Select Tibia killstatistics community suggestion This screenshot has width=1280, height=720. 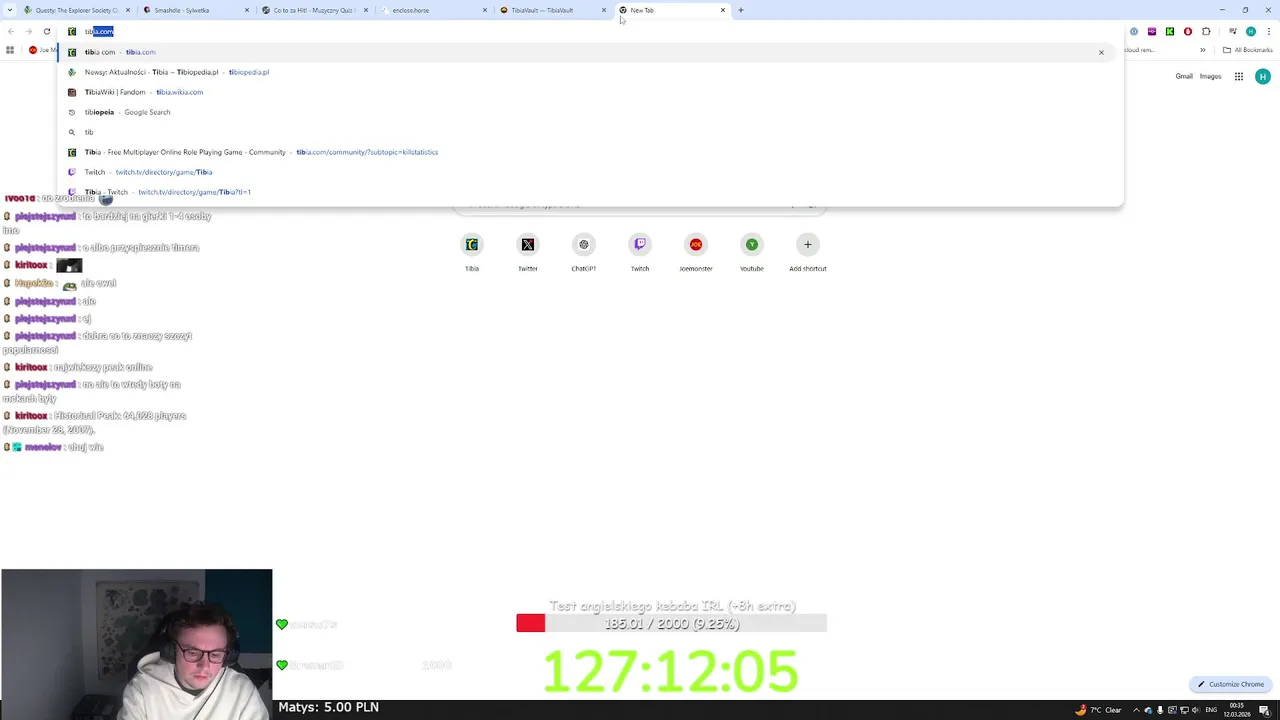(x=588, y=152)
